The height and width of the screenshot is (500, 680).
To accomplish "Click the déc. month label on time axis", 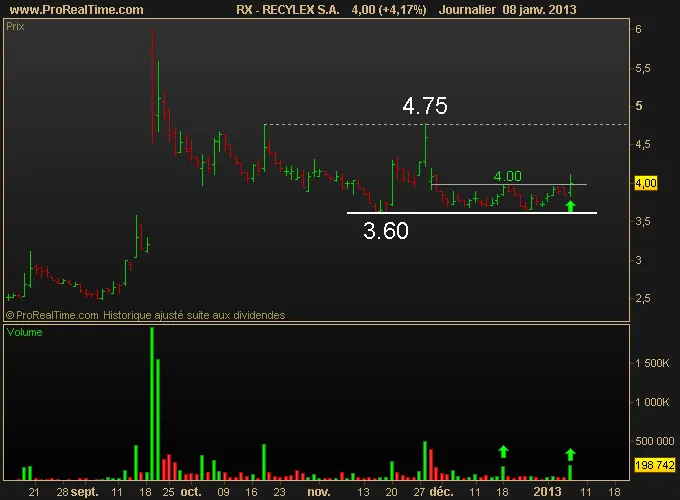I will pos(441,492).
